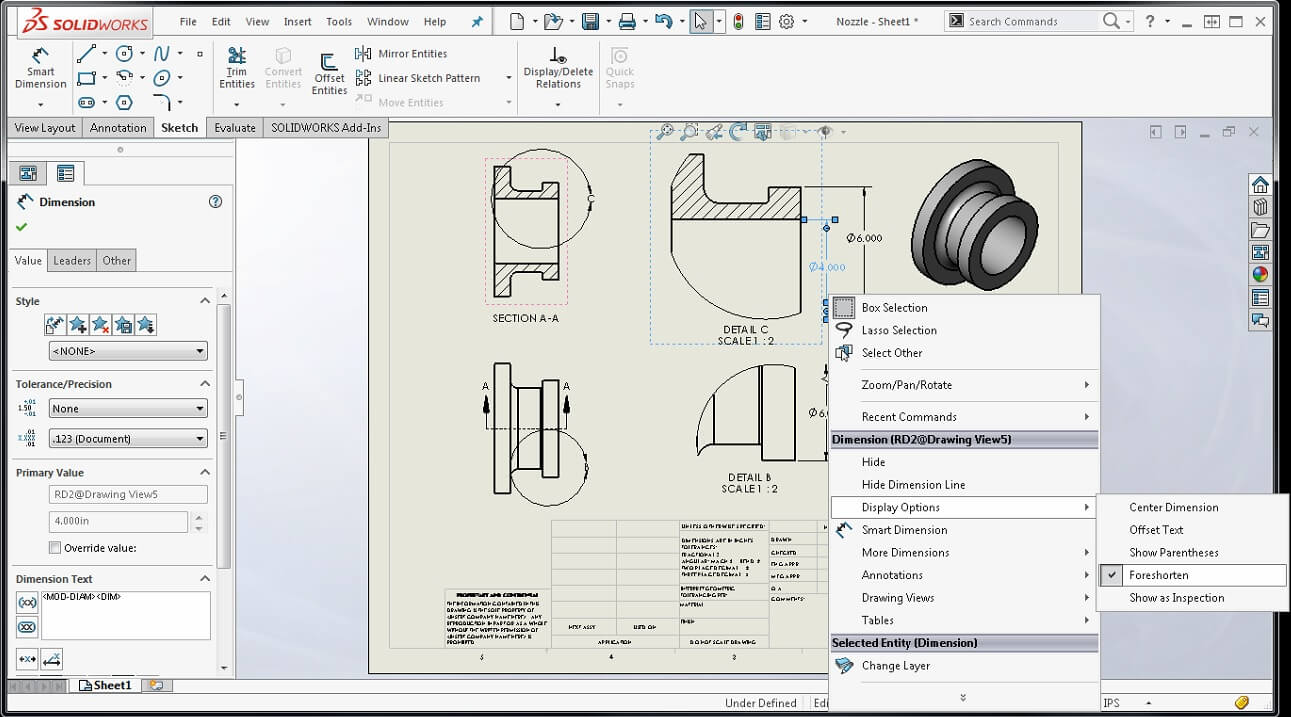The width and height of the screenshot is (1291, 717).
Task: Expand the precision .123 (Document) dropdown
Action: click(128, 439)
